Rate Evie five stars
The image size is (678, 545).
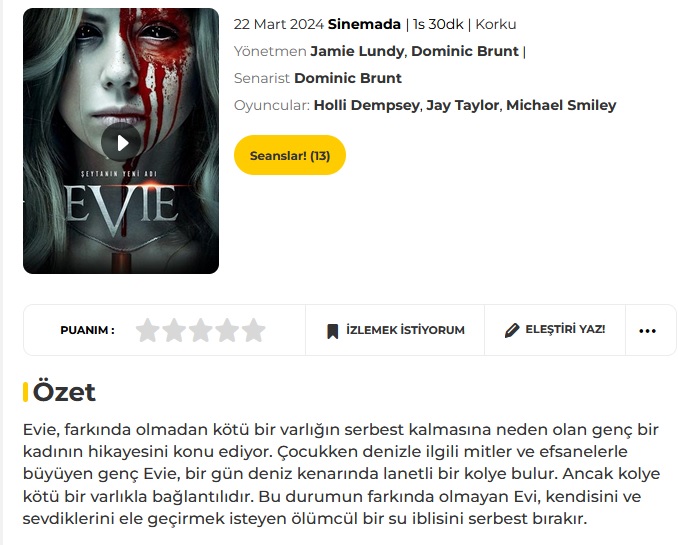click(253, 330)
